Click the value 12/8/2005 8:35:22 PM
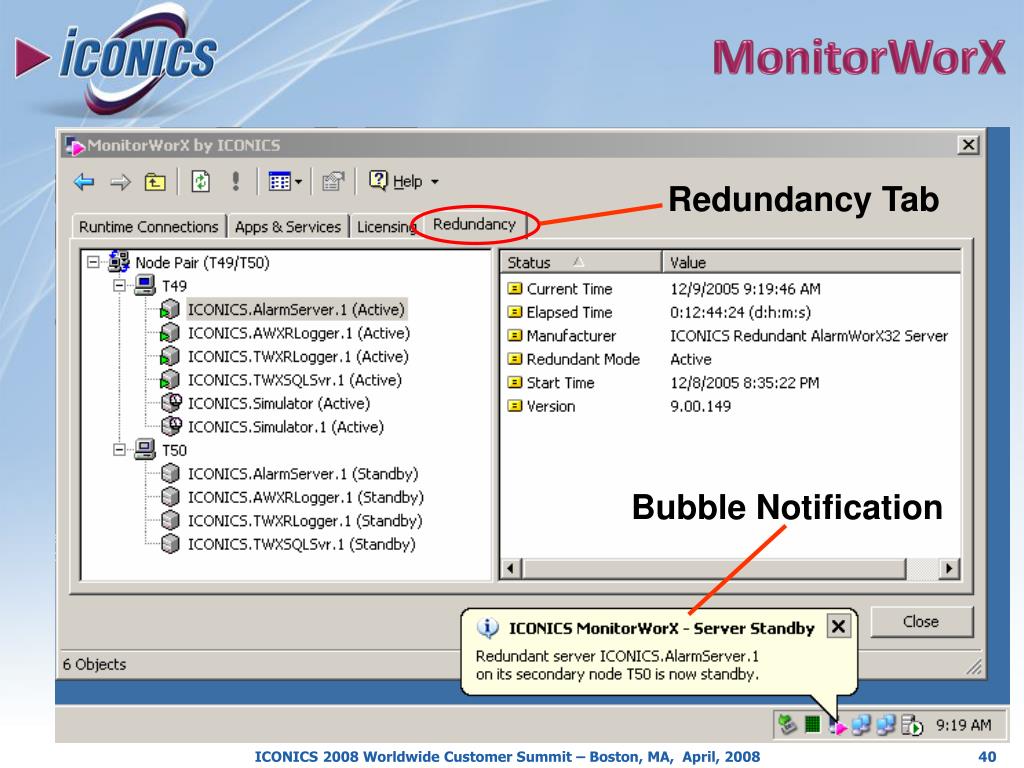The image size is (1024, 768). pos(744,383)
